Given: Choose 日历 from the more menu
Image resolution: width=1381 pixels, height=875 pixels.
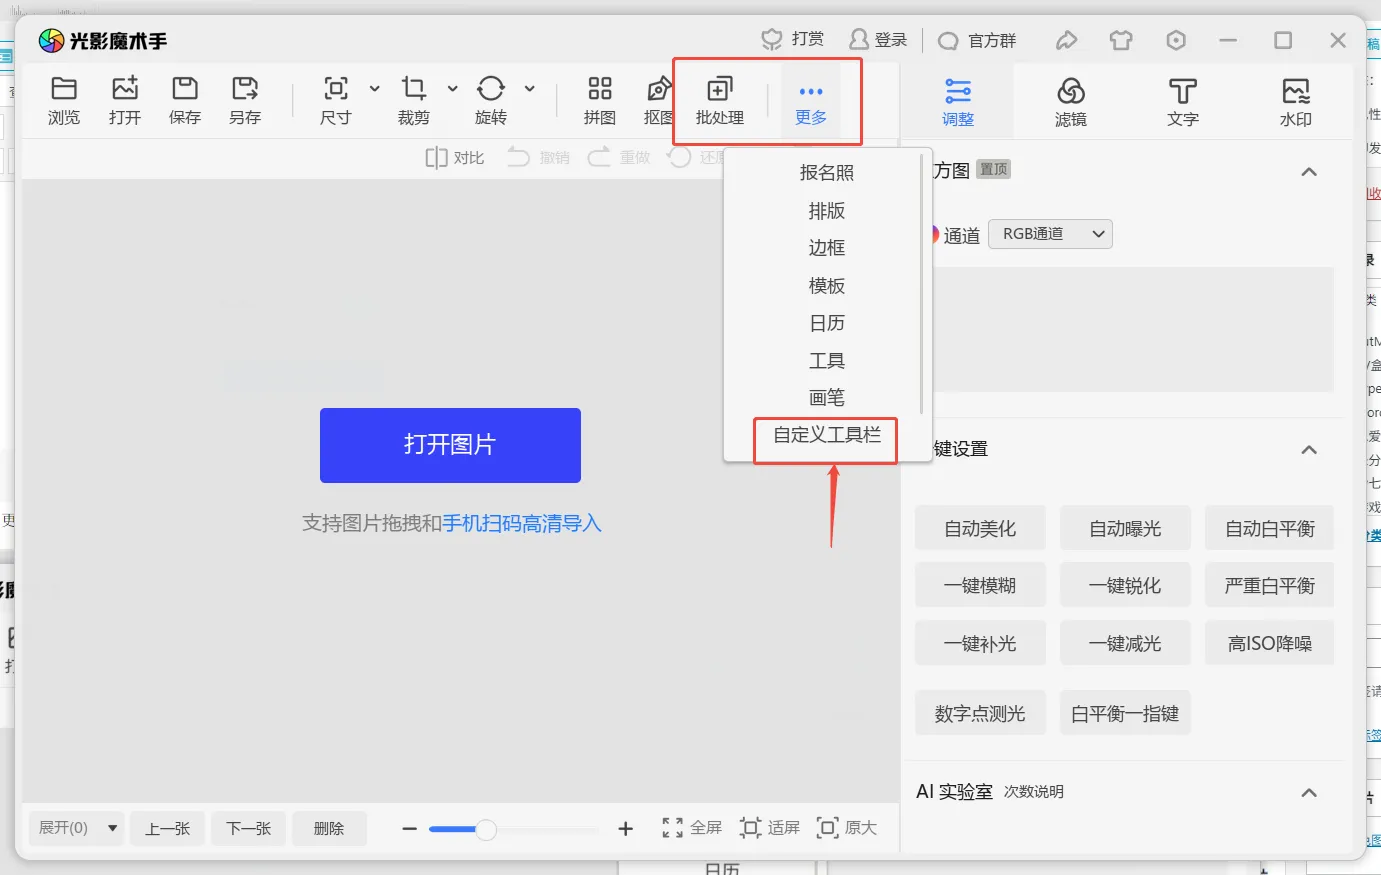Looking at the screenshot, I should (x=827, y=323).
